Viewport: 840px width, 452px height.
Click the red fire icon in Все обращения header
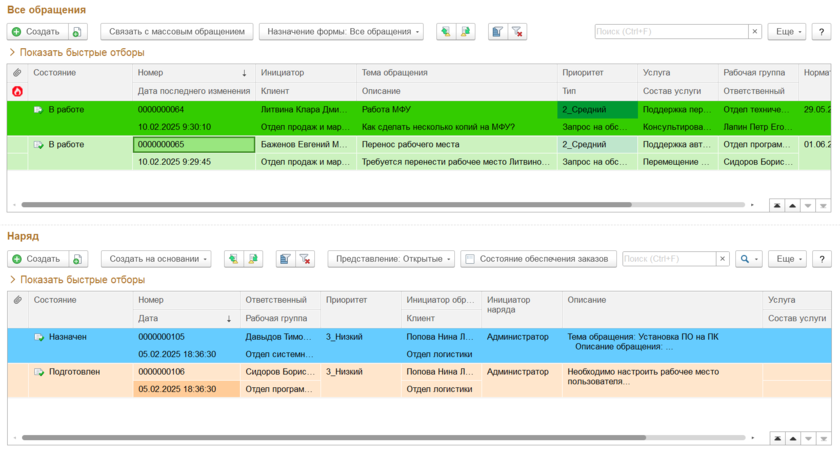(17, 91)
